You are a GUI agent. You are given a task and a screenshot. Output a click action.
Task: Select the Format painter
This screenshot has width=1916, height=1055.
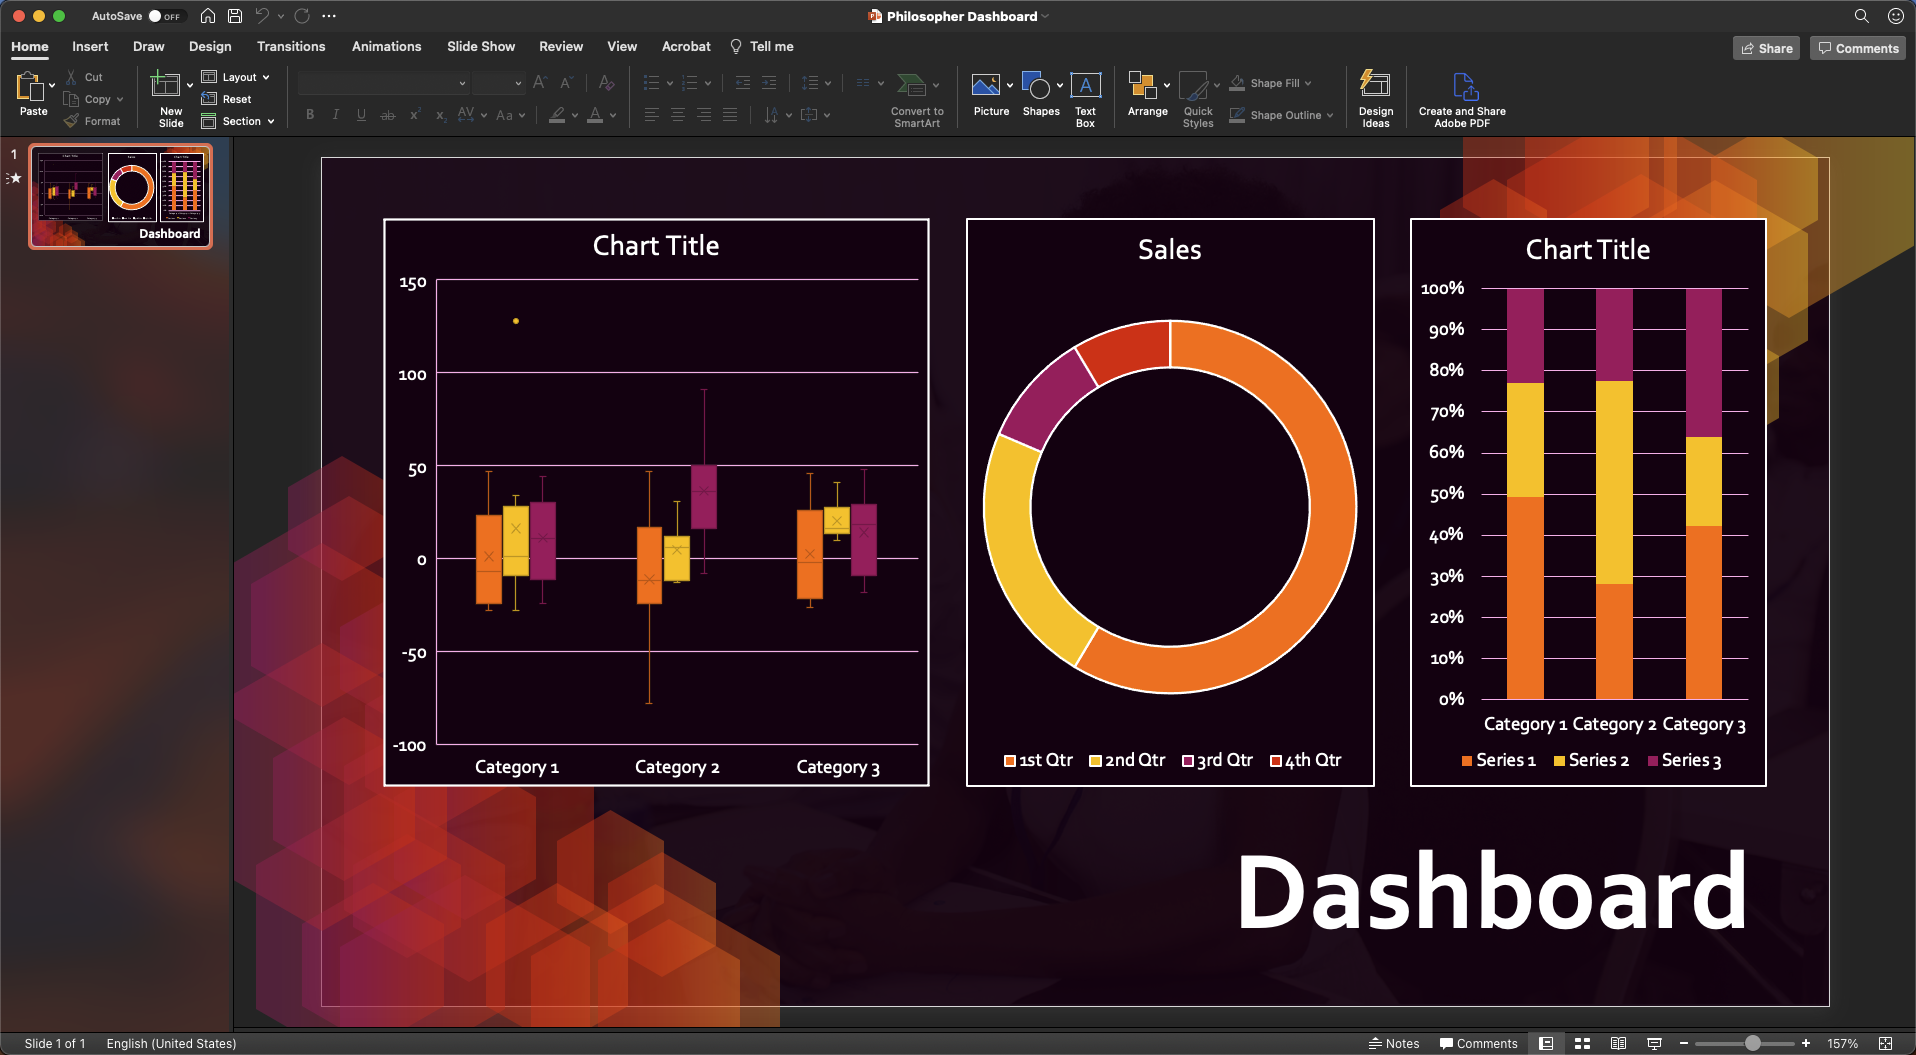pyautogui.click(x=93, y=120)
